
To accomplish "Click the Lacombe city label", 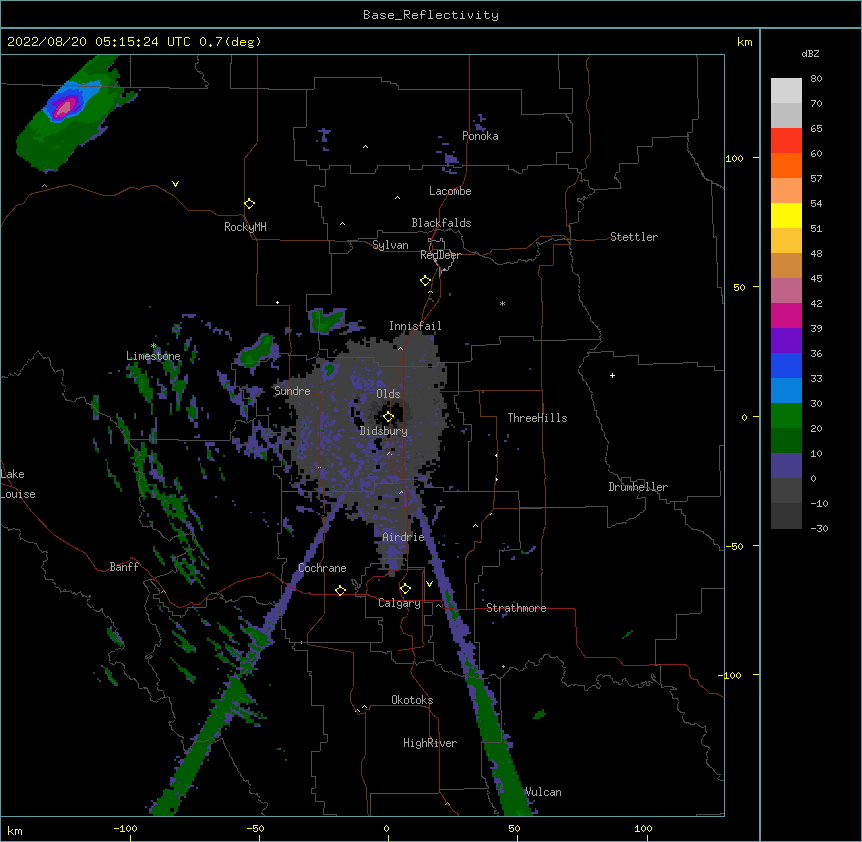I will 450,191.
